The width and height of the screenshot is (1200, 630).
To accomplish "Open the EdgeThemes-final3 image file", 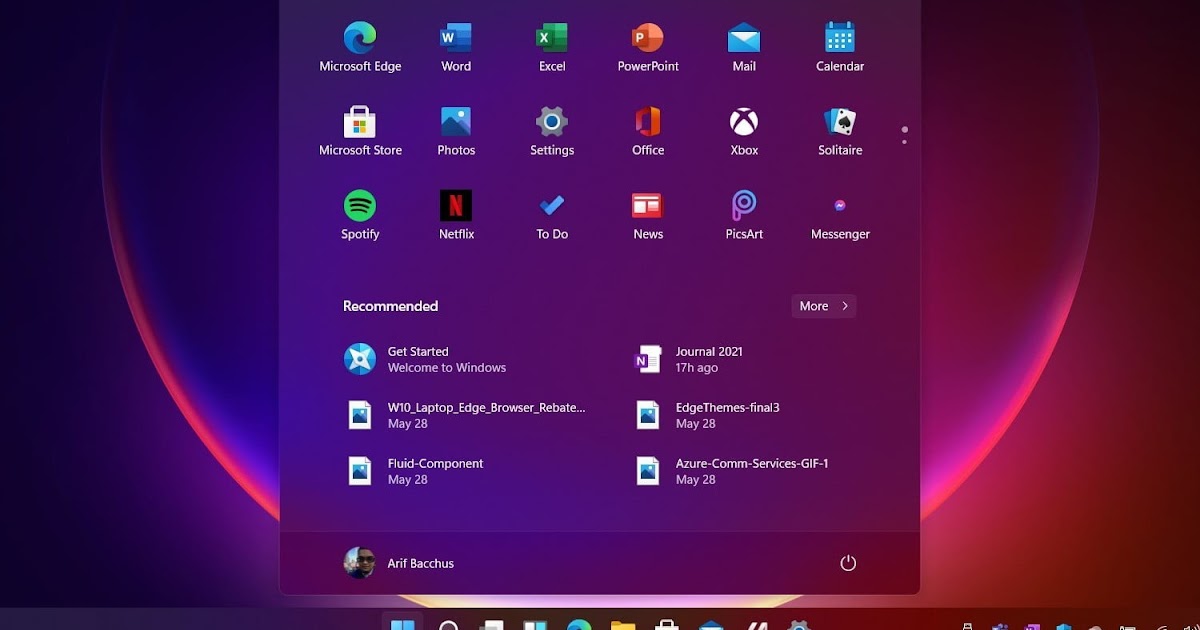I will [x=708, y=415].
